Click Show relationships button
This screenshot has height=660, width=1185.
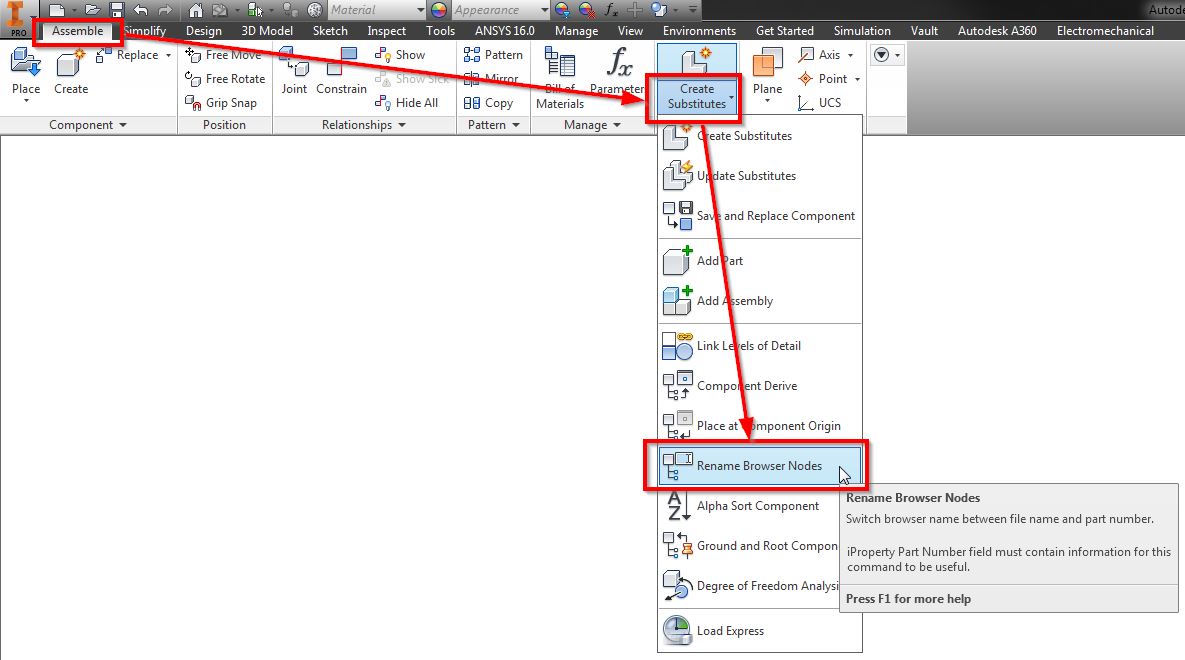401,54
